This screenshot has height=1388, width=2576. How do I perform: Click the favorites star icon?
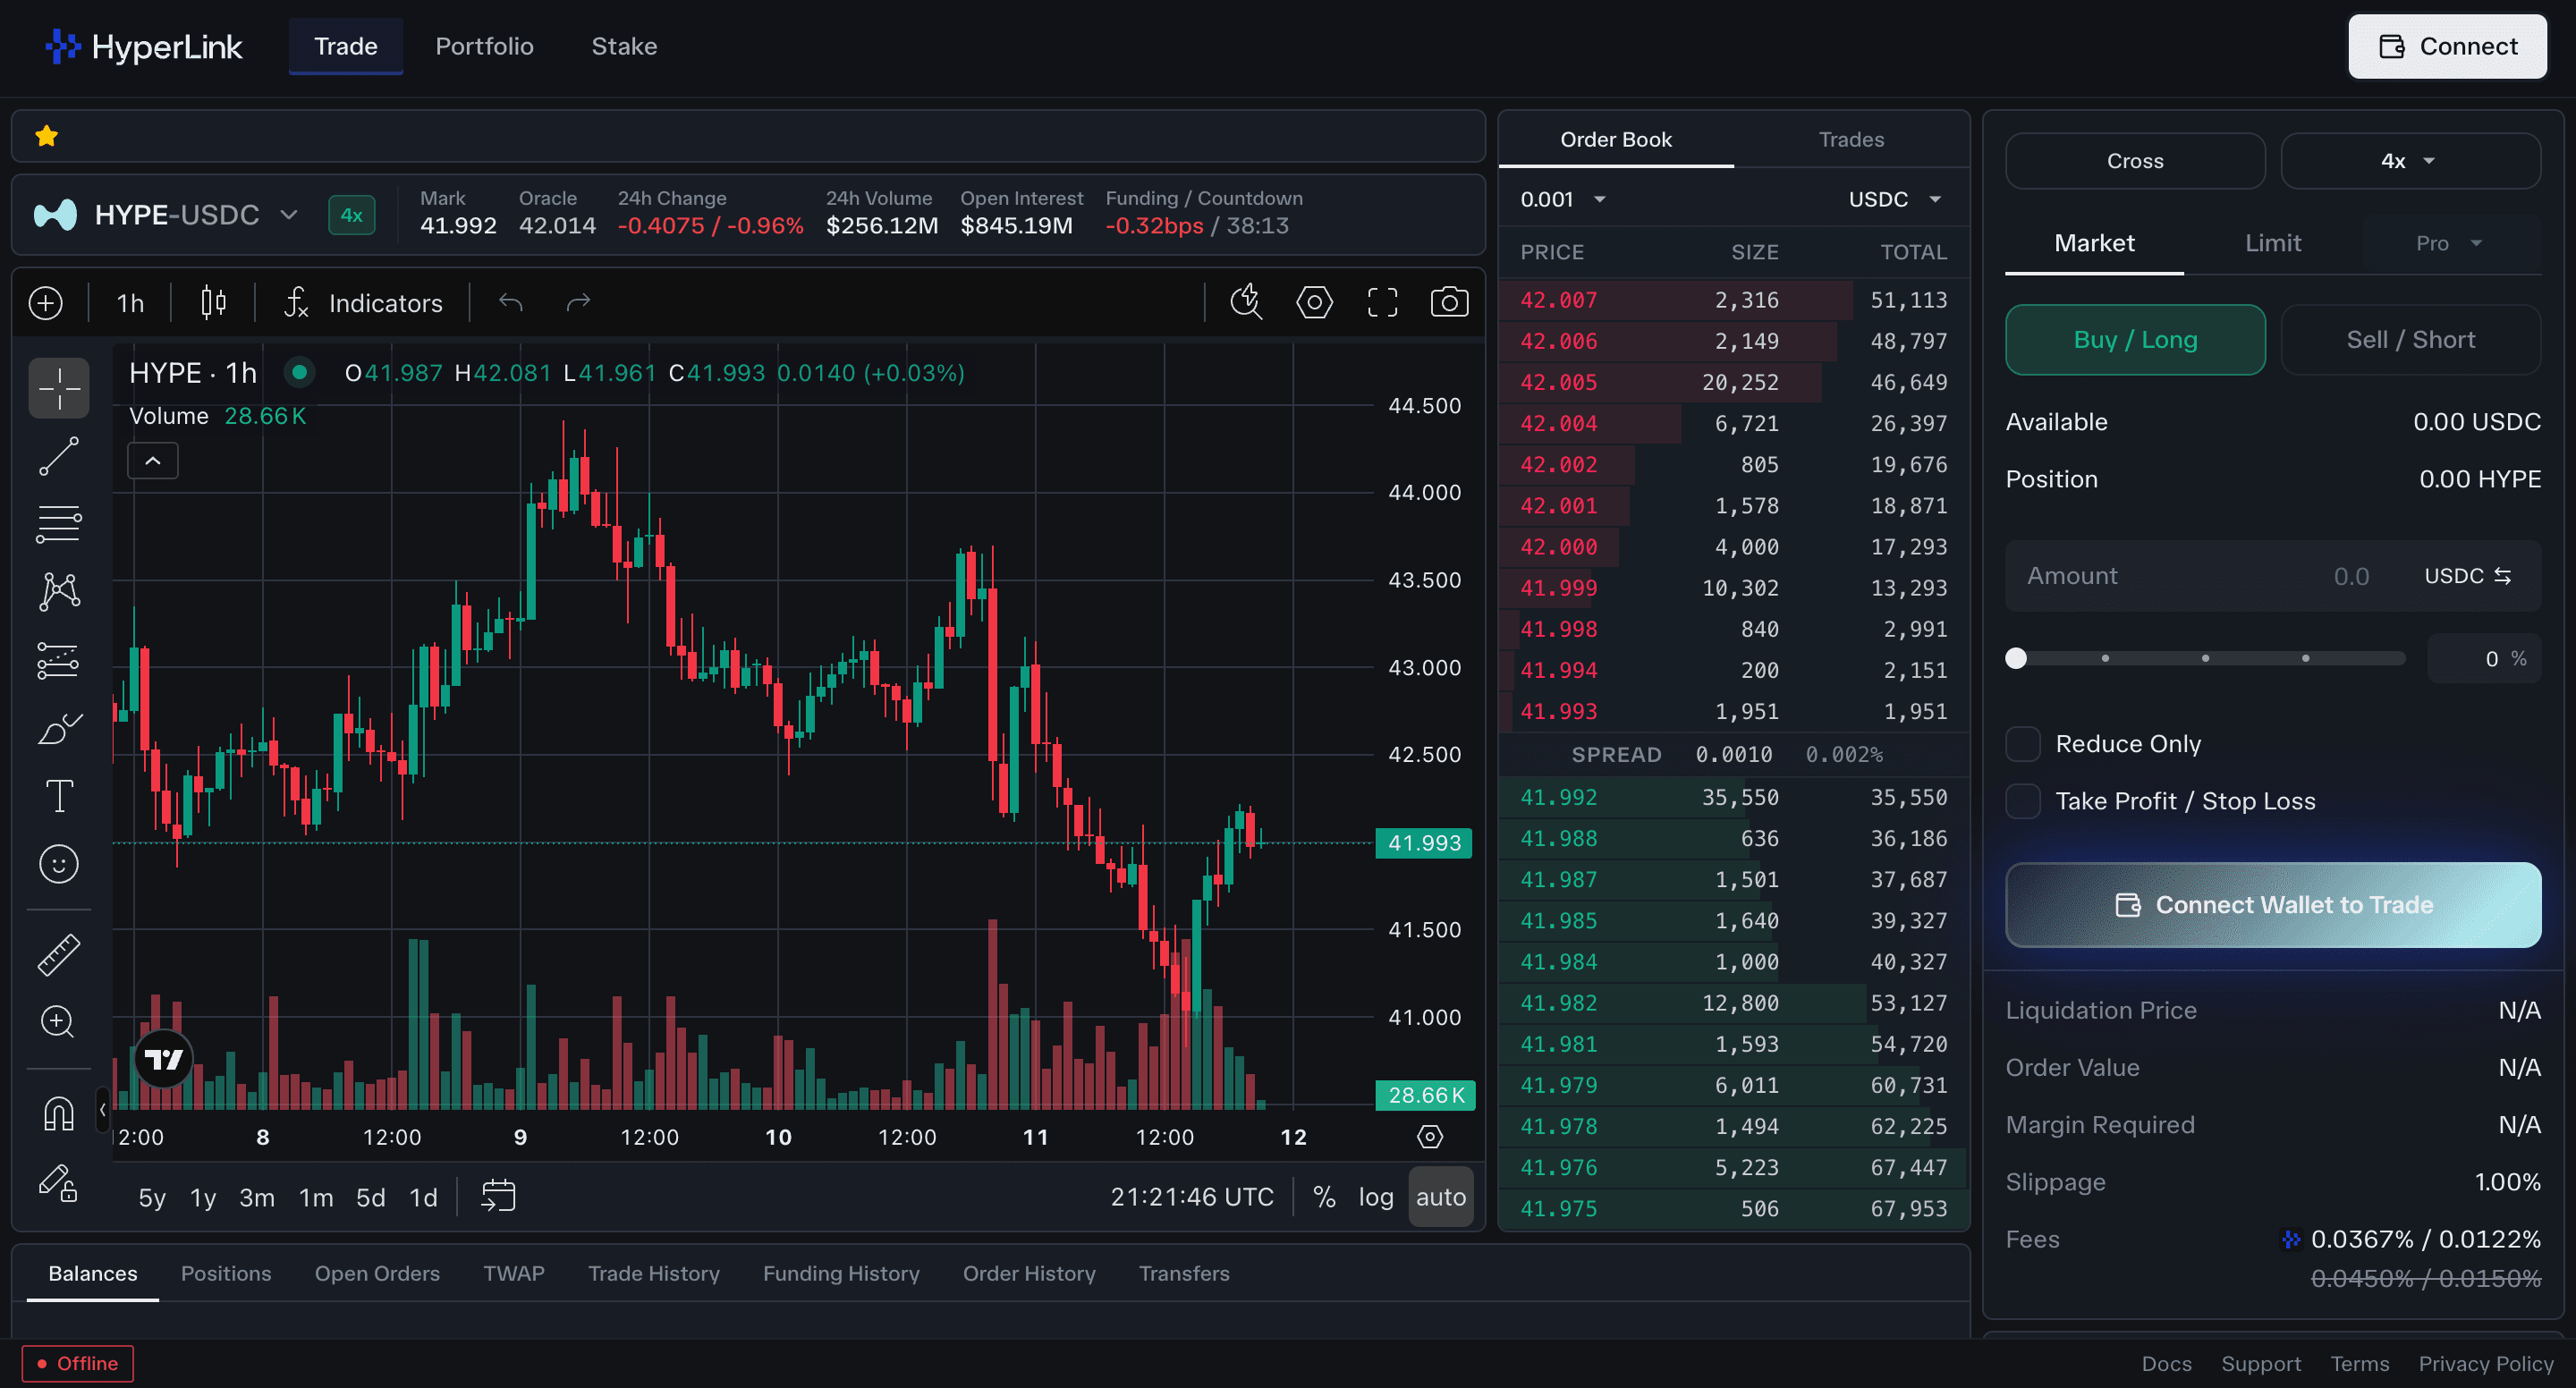[x=46, y=136]
